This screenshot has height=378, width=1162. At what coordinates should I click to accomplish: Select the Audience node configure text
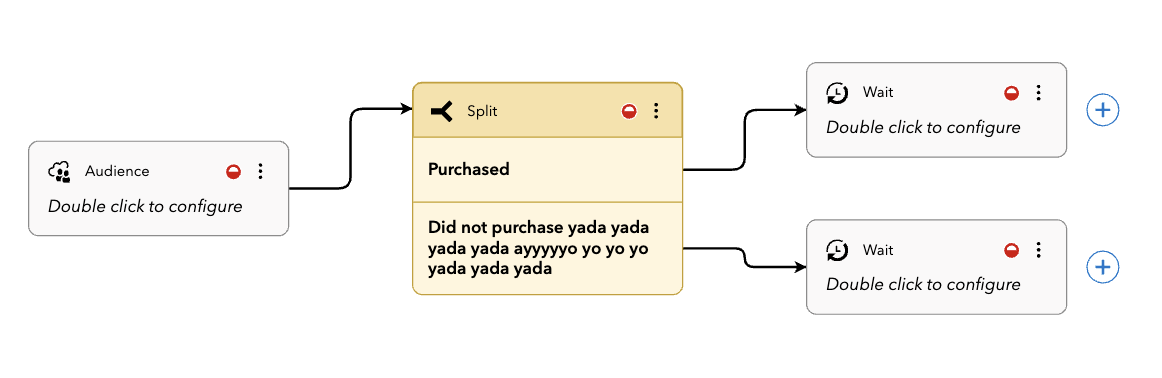pos(145,207)
